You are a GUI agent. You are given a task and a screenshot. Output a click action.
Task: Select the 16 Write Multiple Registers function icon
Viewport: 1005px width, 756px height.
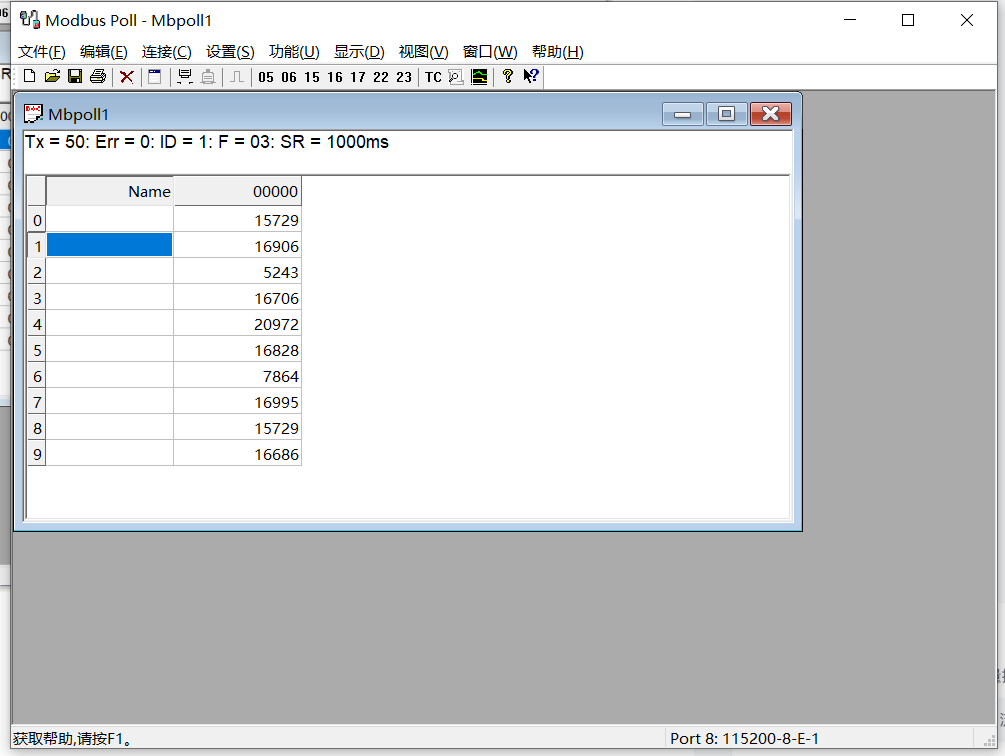[x=334, y=76]
